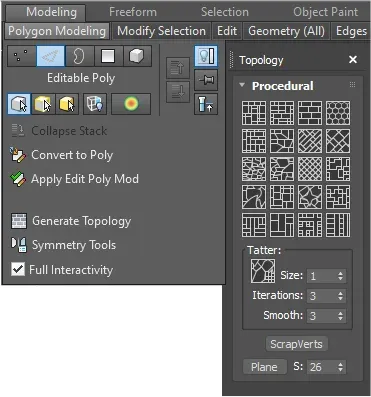The width and height of the screenshot is (371, 397).
Task: Switch to the Freeform ribbon tab
Action: (133, 12)
